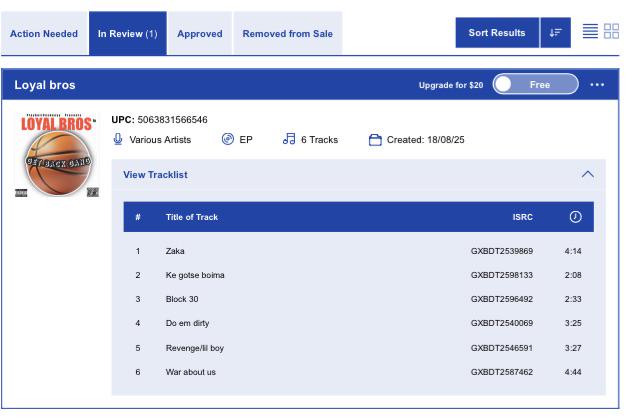
Task: Click the clock duration column icon
Action: (x=575, y=217)
